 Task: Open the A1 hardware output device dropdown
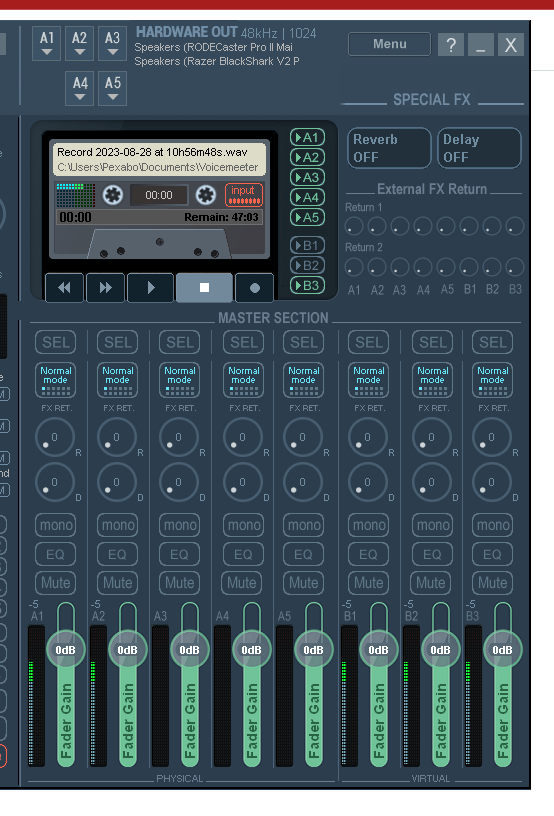[46, 43]
